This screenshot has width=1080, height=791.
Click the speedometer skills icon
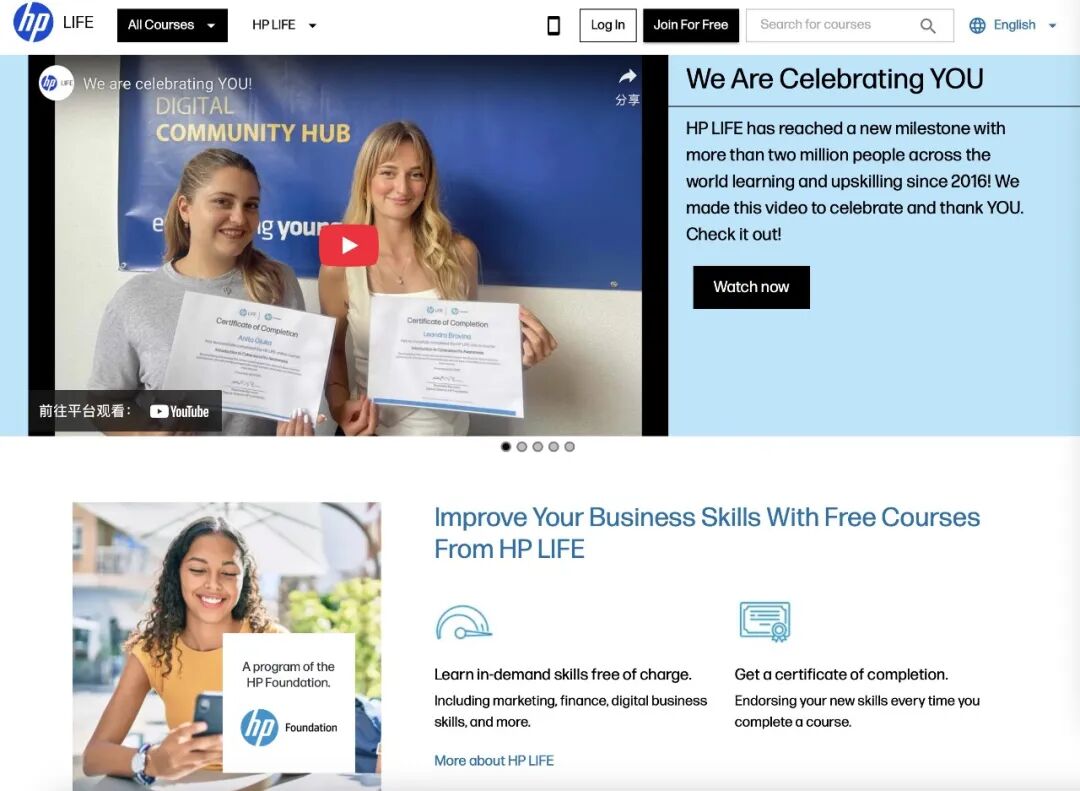point(464,622)
